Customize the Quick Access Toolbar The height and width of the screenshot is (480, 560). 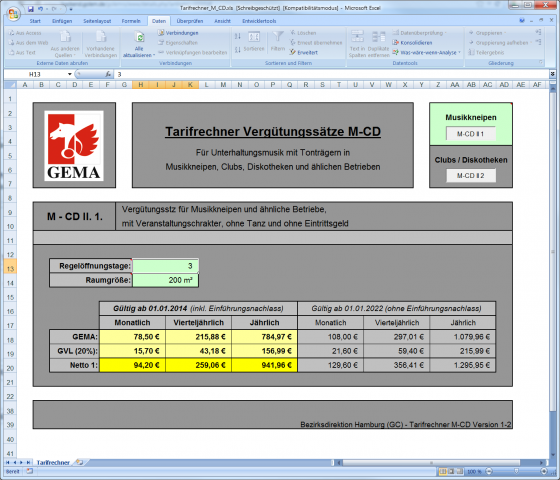[x=71, y=9]
